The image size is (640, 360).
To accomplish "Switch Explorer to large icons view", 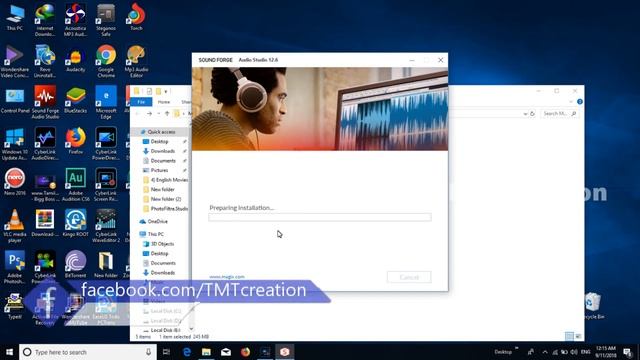I will click(x=578, y=336).
